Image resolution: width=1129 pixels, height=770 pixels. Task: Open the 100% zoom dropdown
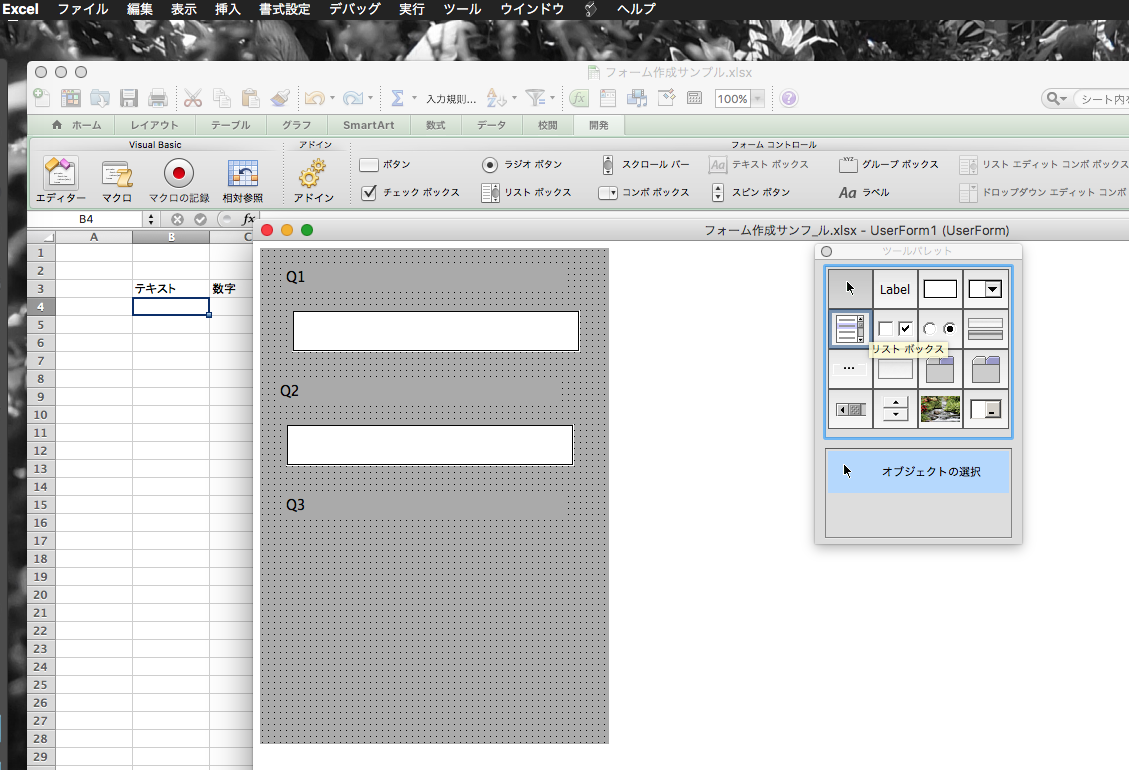758,99
